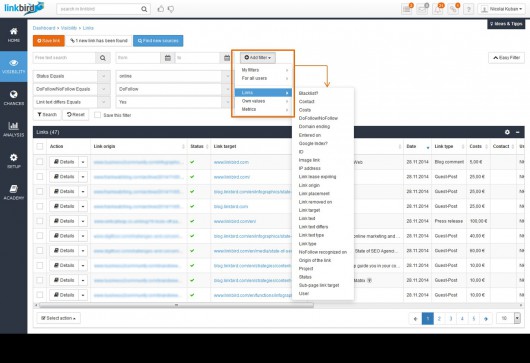This screenshot has height=363, width=530.
Task: Click the horizontal table scrollbar
Action: coord(176,305)
